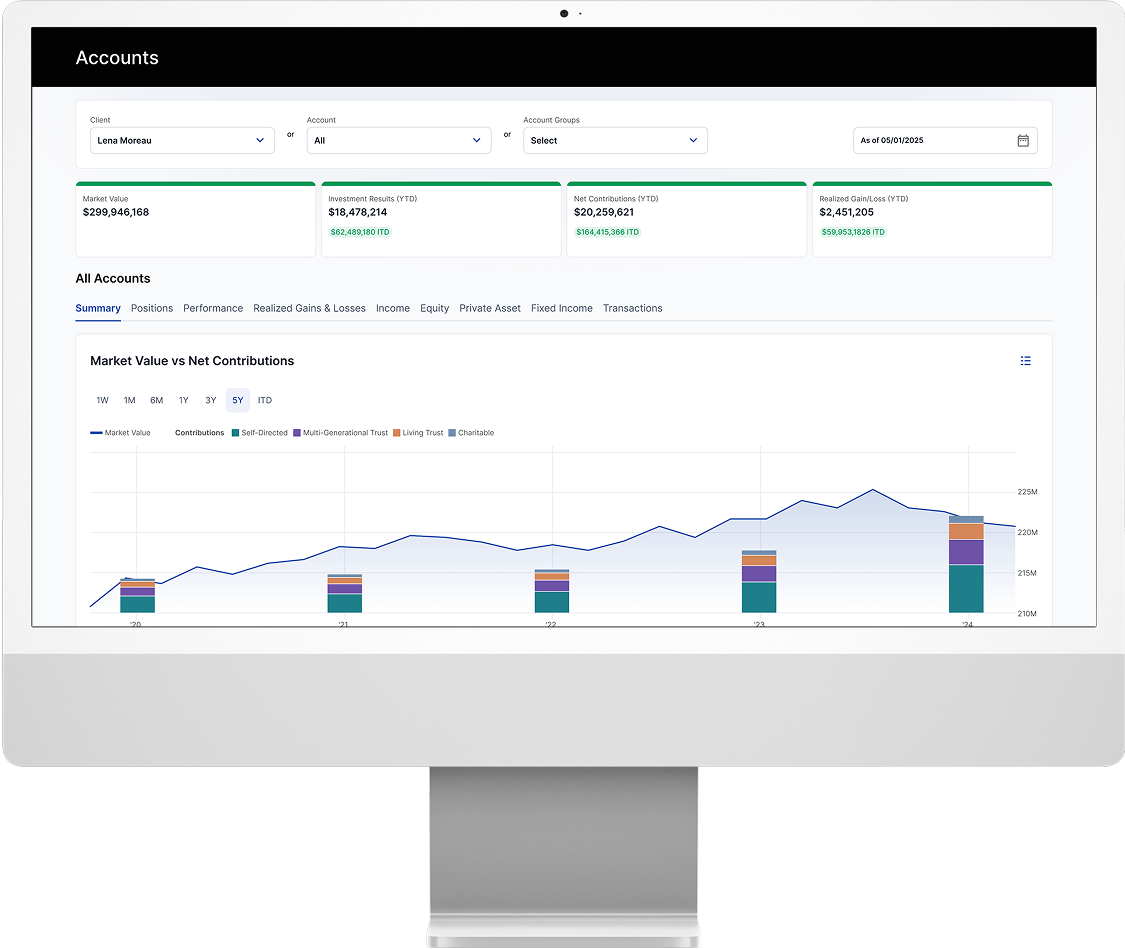Click the 215M axis label
This screenshot has width=1125, height=949.
1027,573
